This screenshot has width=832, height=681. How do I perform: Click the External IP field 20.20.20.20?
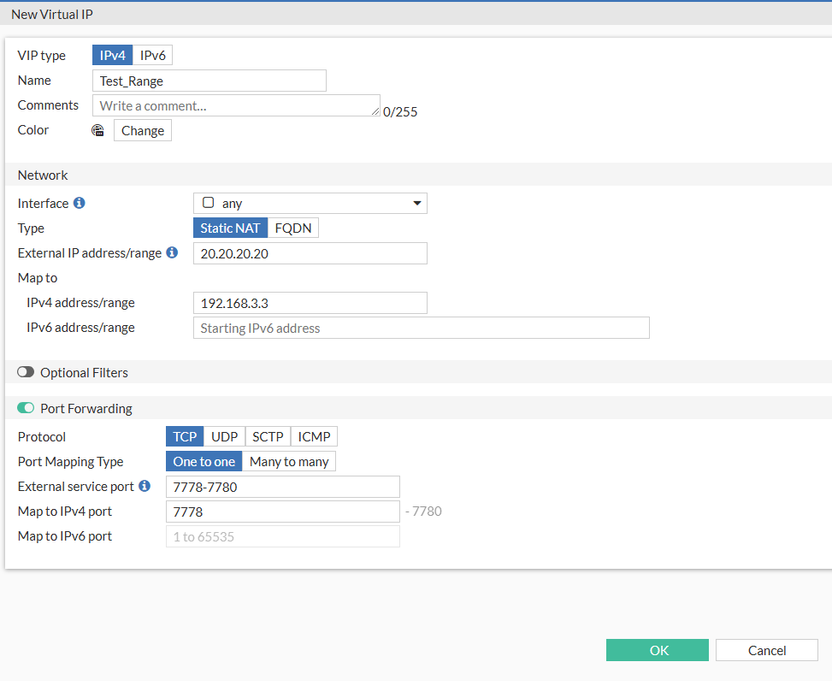pos(310,253)
